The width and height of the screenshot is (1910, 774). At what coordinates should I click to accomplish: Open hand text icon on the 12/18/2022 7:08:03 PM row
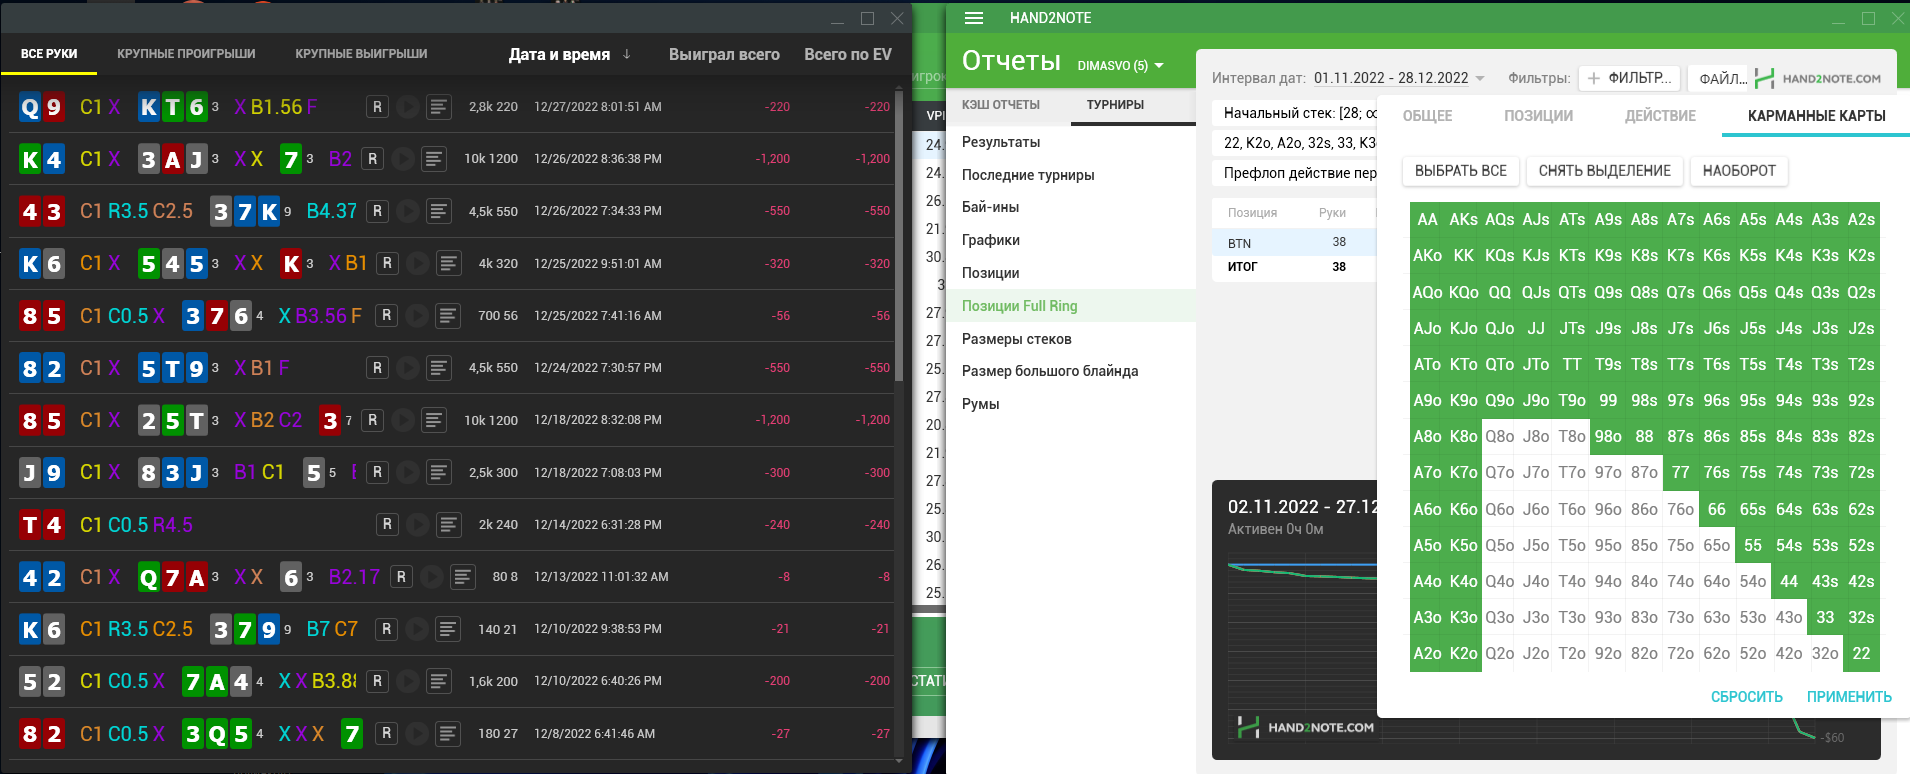(x=439, y=472)
